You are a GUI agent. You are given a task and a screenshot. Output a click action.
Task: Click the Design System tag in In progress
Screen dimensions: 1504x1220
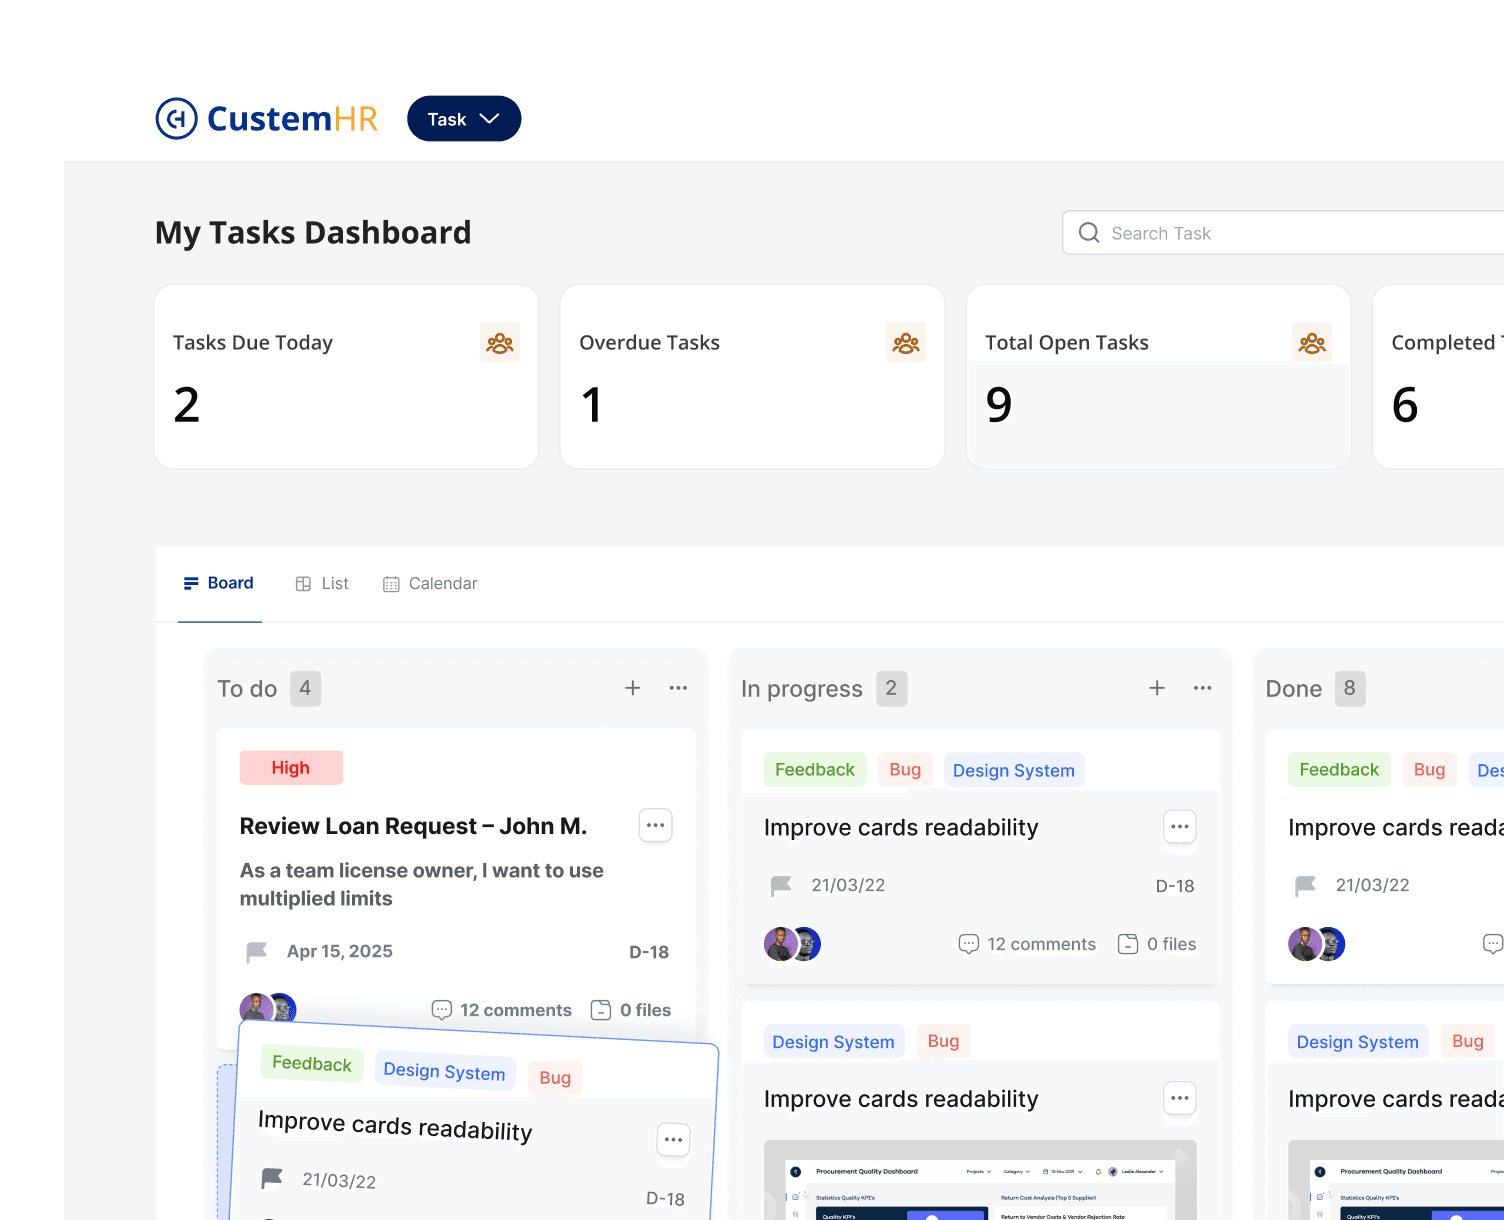coord(1013,771)
